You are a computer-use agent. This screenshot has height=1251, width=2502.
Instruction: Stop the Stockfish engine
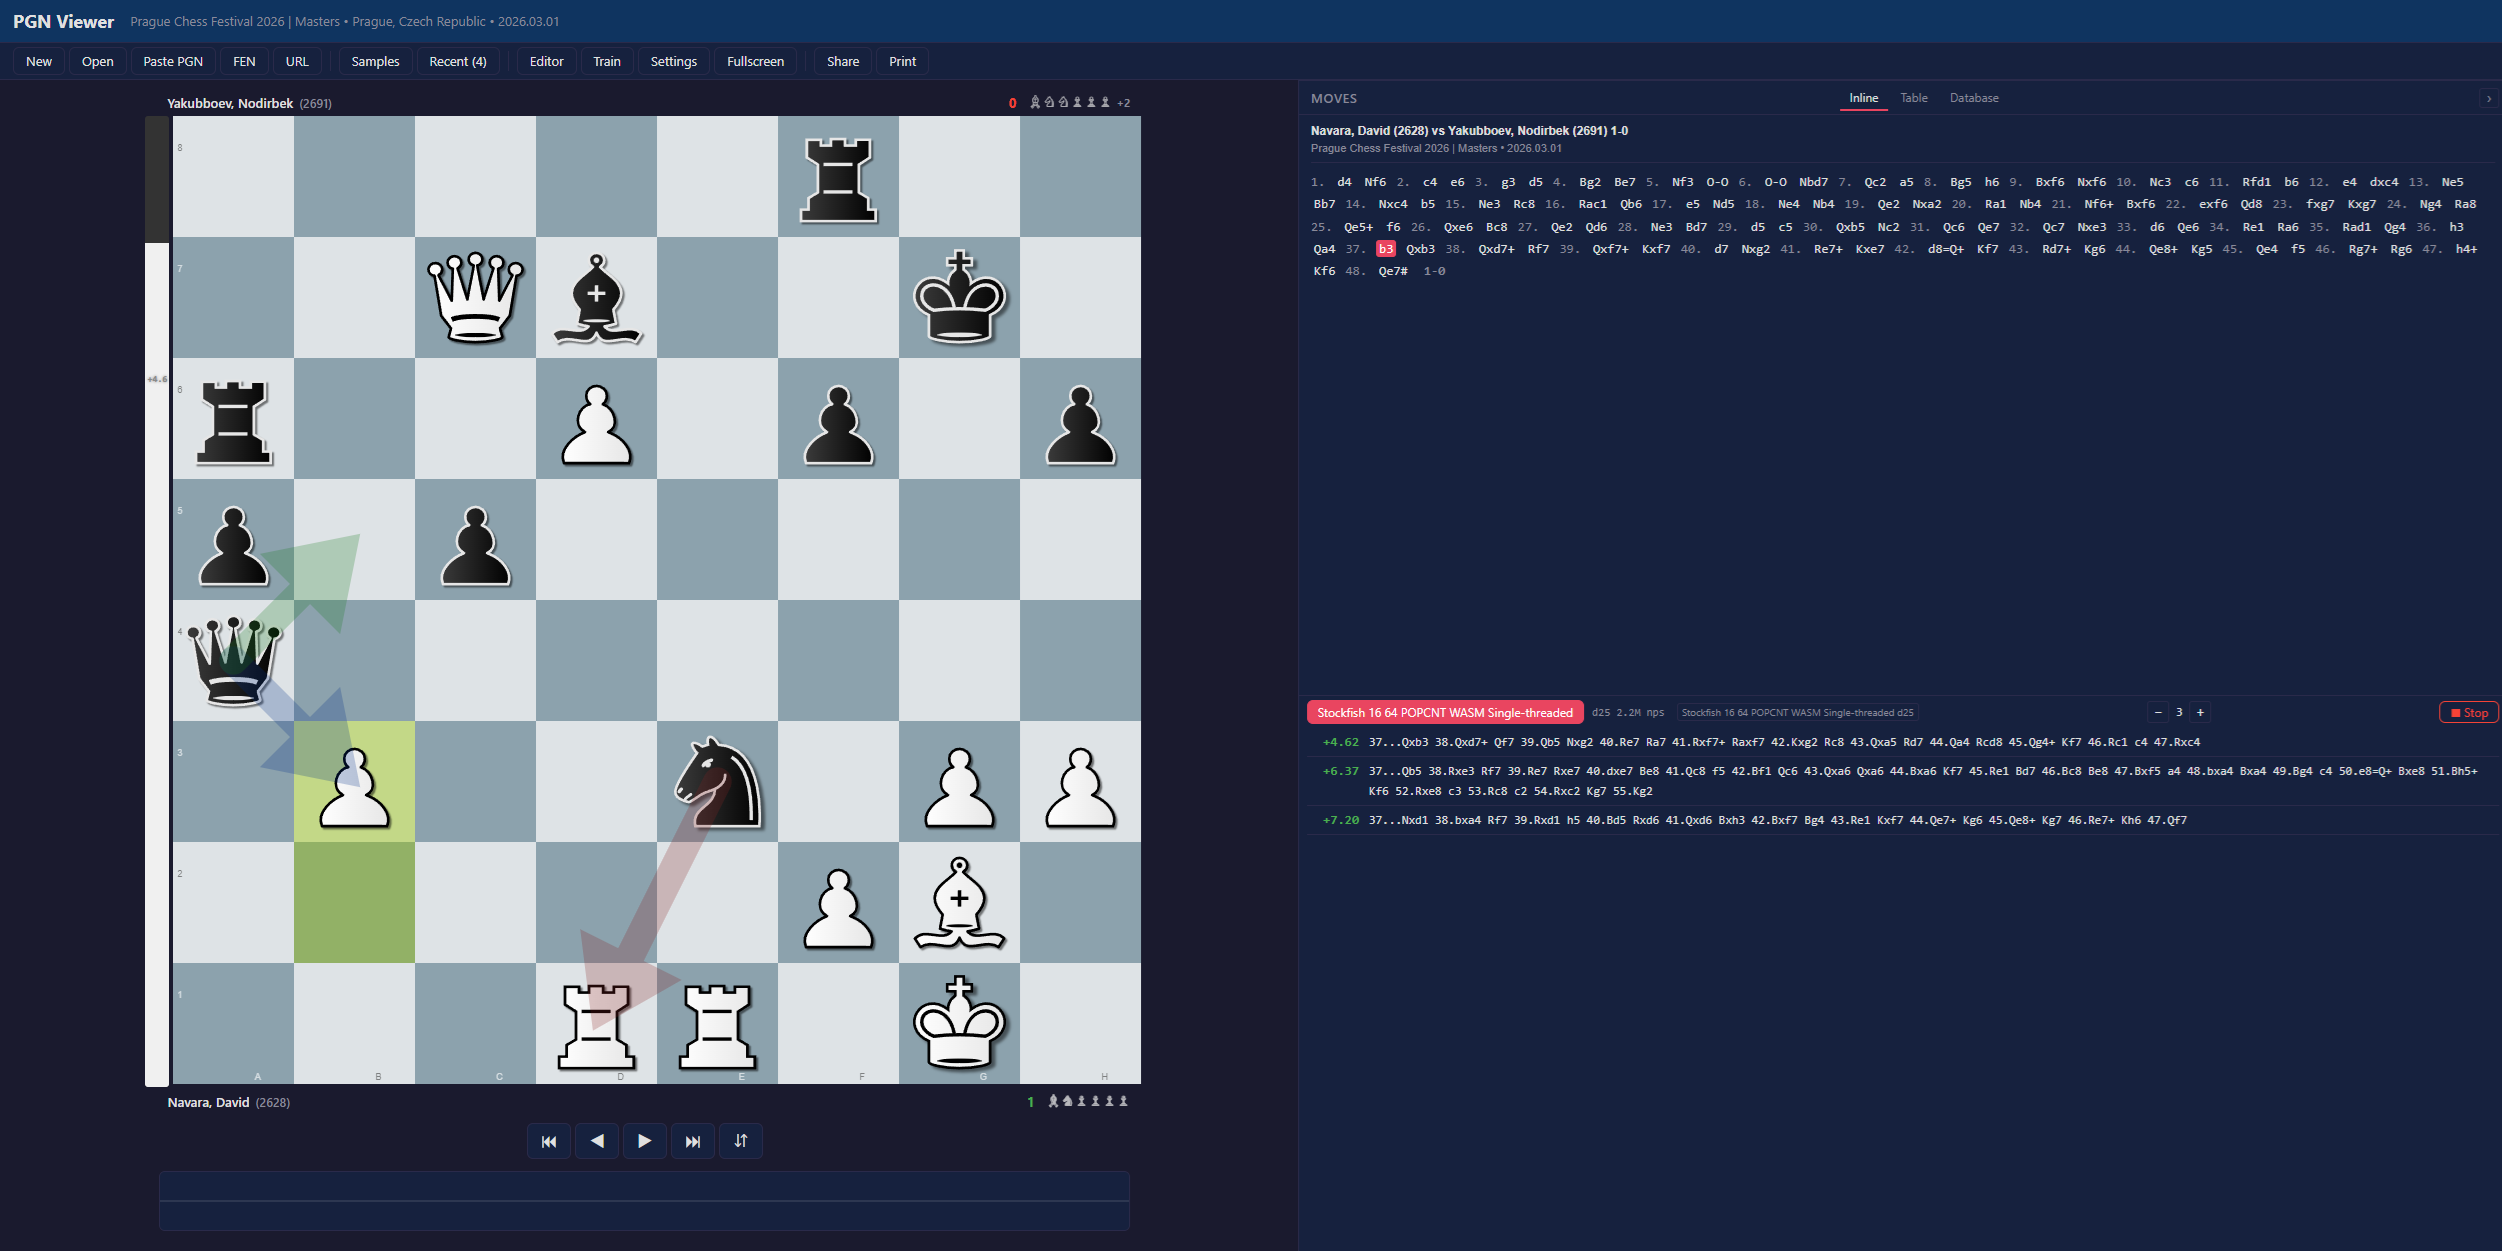[2469, 712]
